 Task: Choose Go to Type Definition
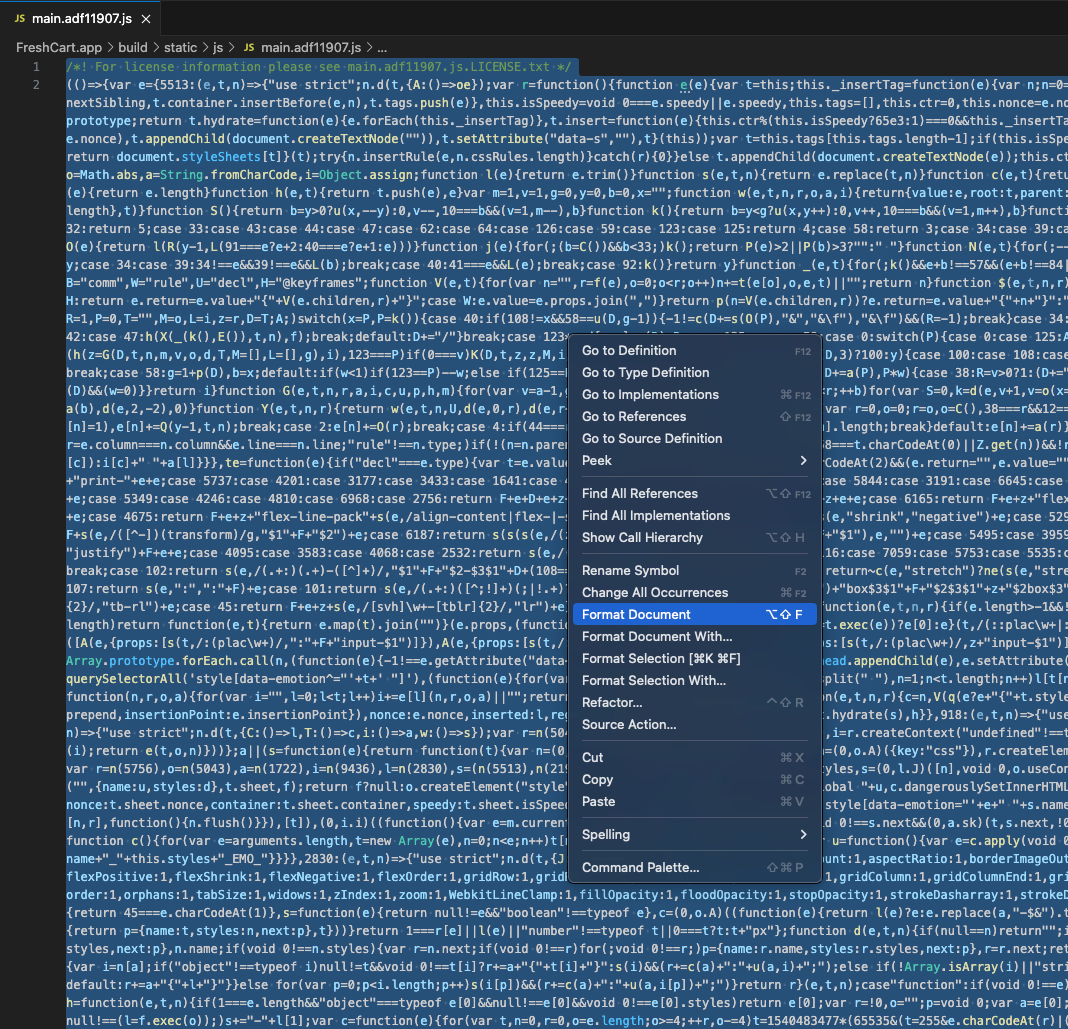tap(694, 373)
